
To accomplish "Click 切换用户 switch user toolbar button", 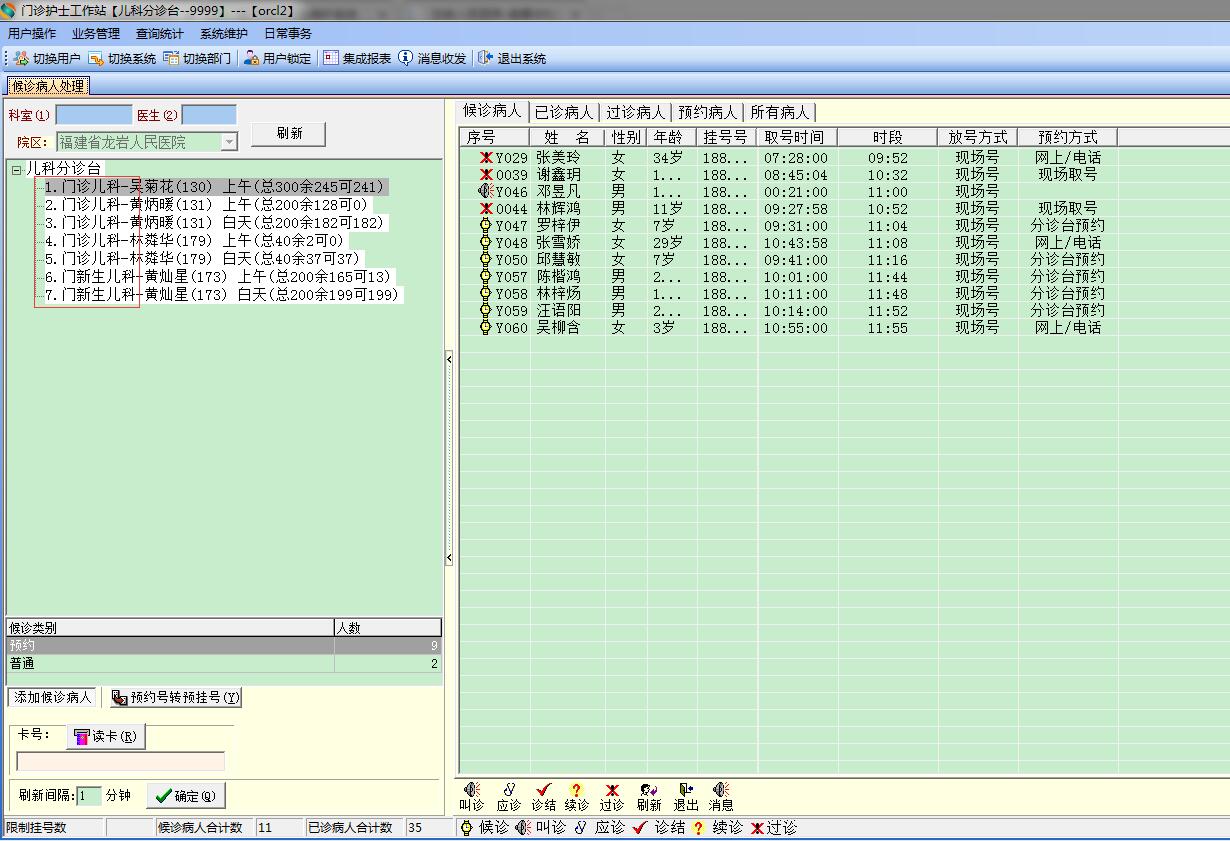I will point(47,59).
